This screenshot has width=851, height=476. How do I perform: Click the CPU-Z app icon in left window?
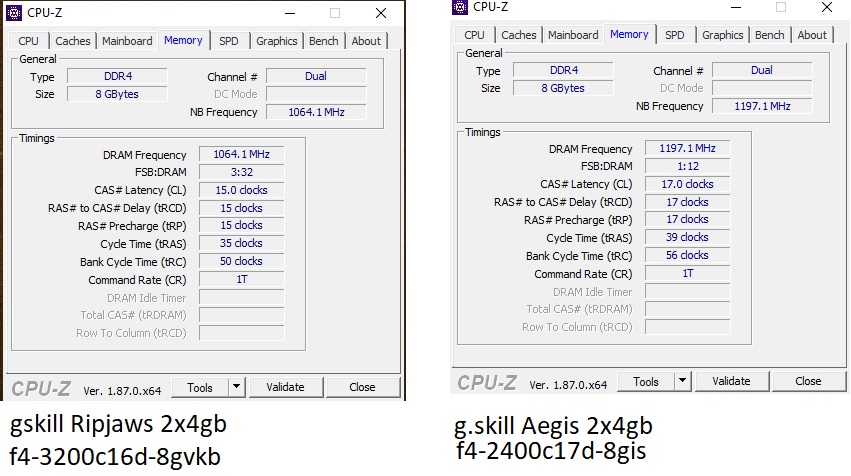(x=14, y=12)
